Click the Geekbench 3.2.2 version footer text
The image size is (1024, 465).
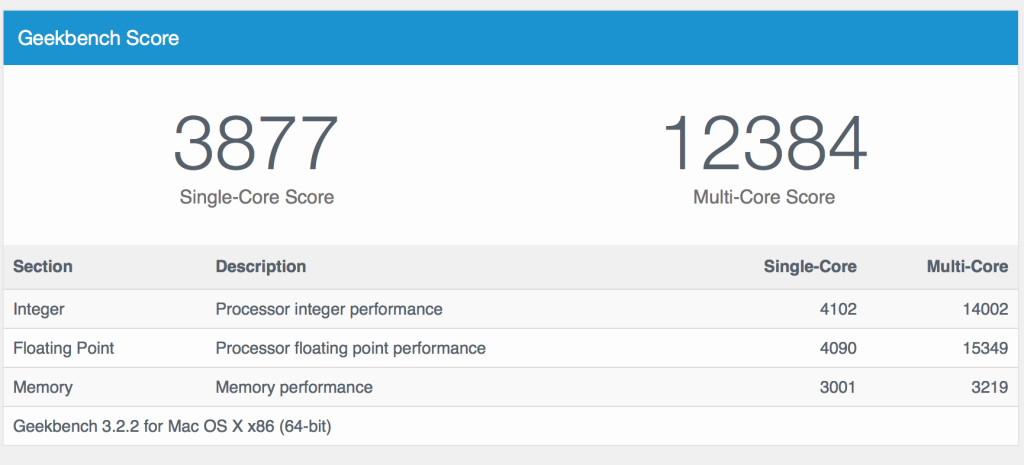pyautogui.click(x=172, y=427)
